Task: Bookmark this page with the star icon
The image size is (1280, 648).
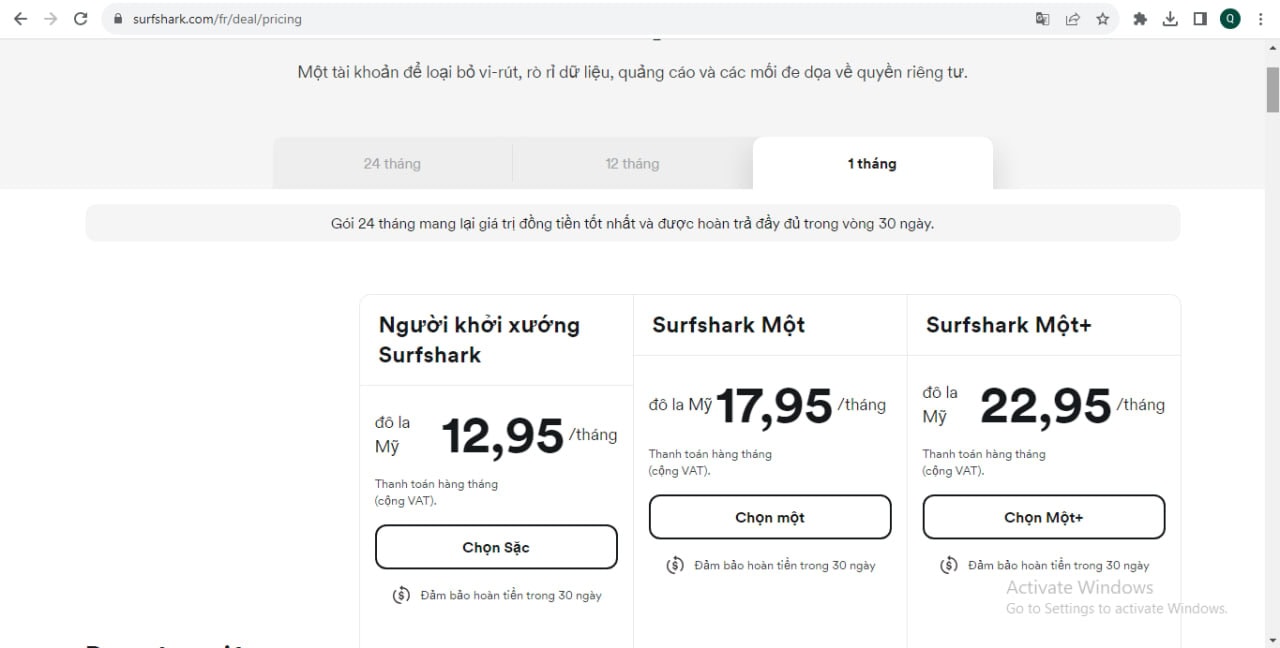Action: [1103, 19]
